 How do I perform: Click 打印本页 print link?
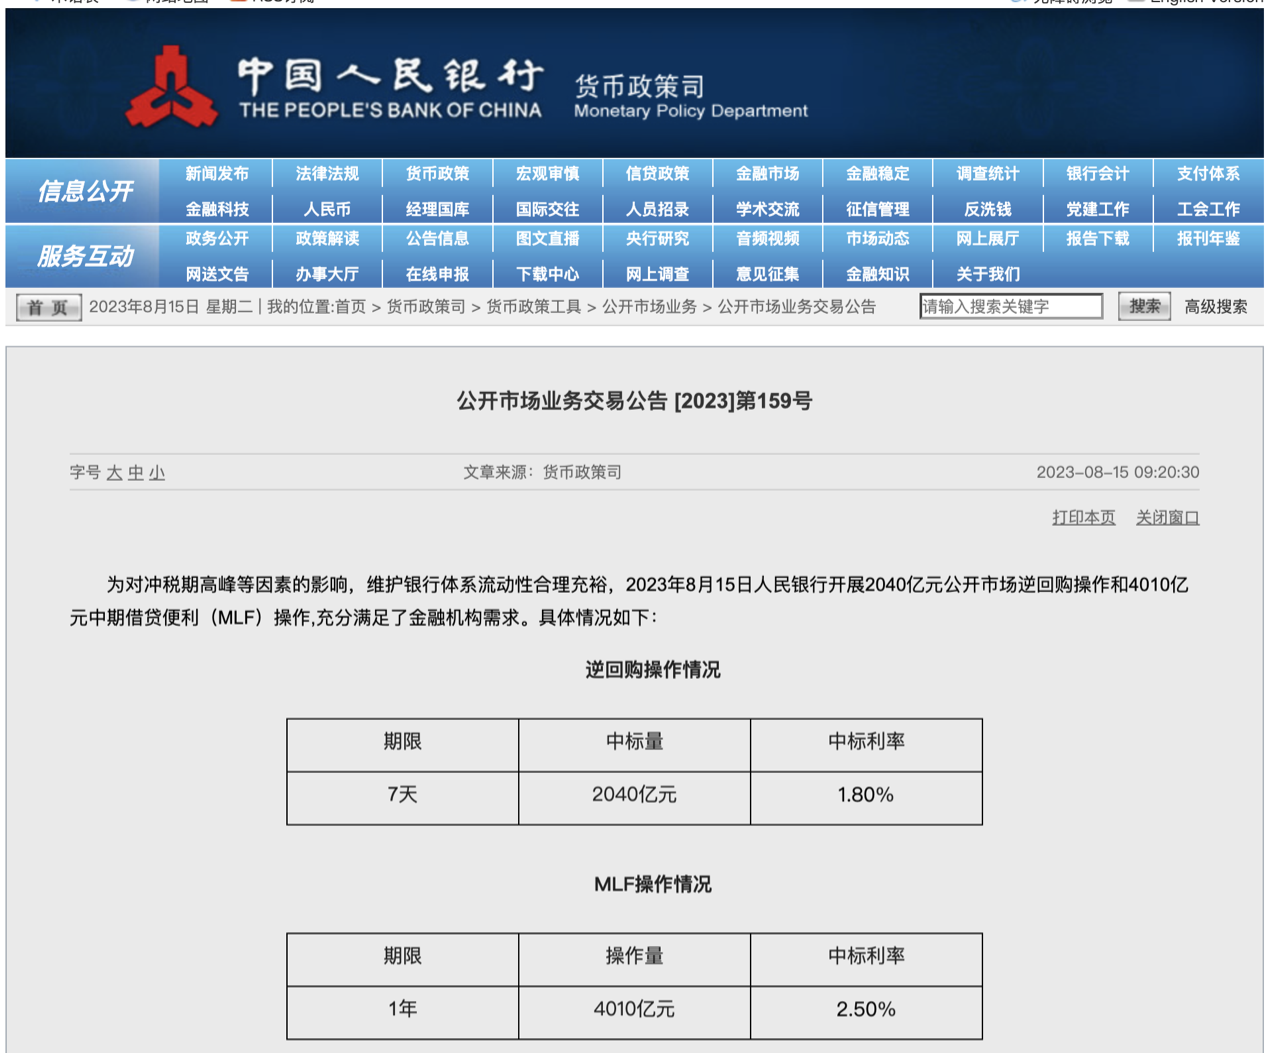[1083, 518]
